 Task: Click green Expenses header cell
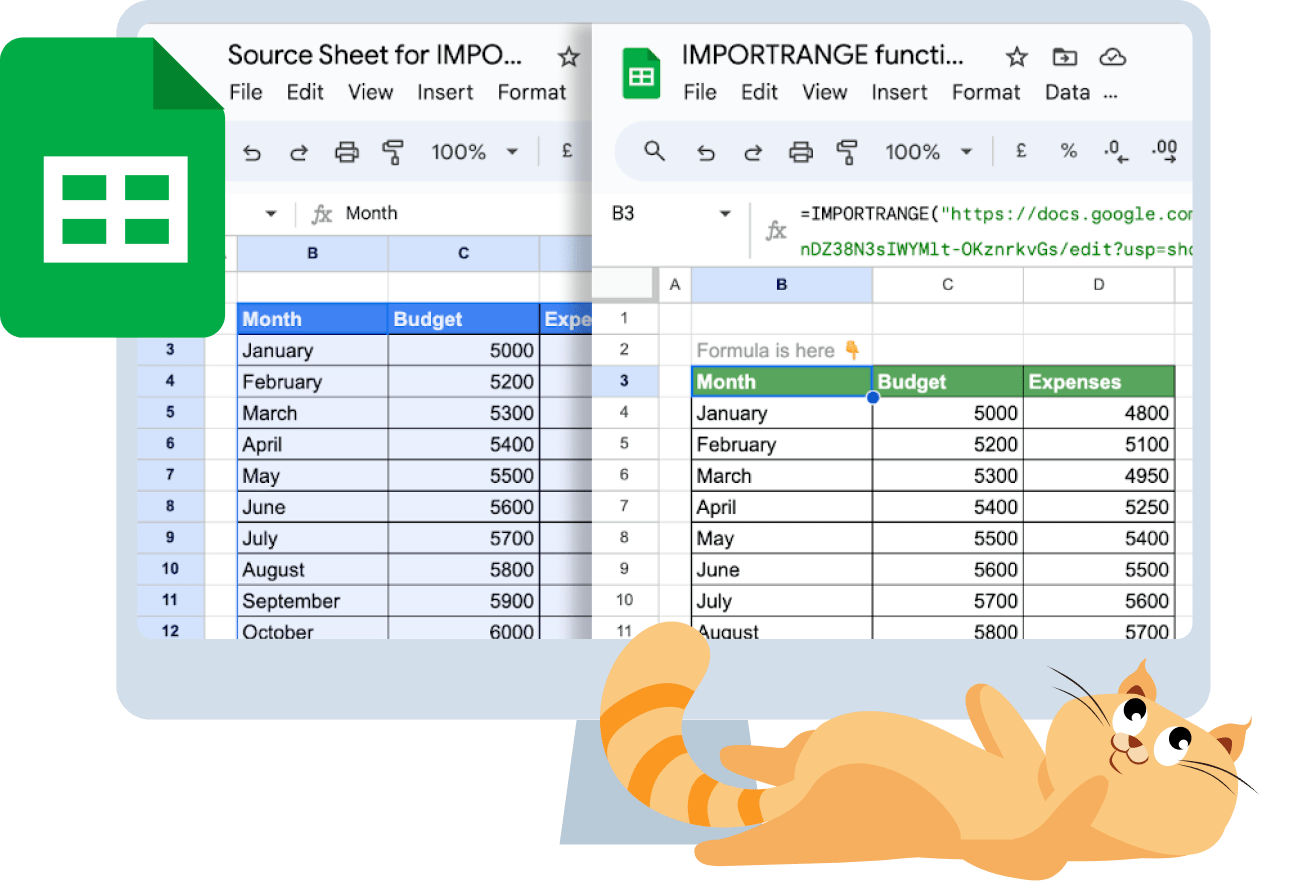tap(1099, 382)
